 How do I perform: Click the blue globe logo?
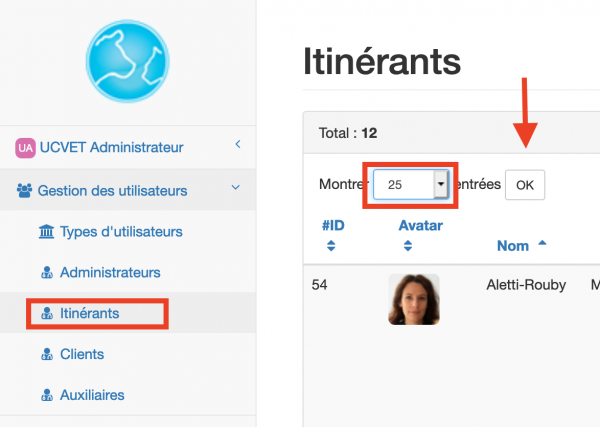pyautogui.click(x=129, y=63)
